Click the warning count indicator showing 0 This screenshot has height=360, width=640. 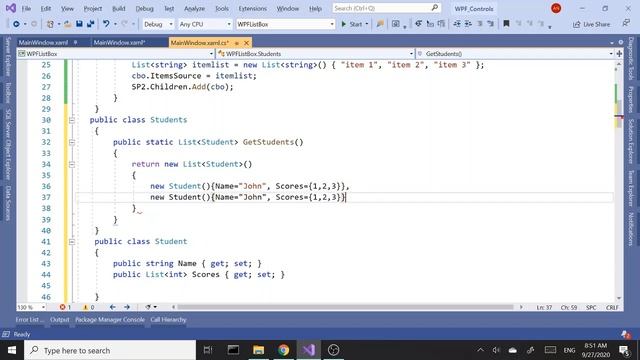[89, 307]
